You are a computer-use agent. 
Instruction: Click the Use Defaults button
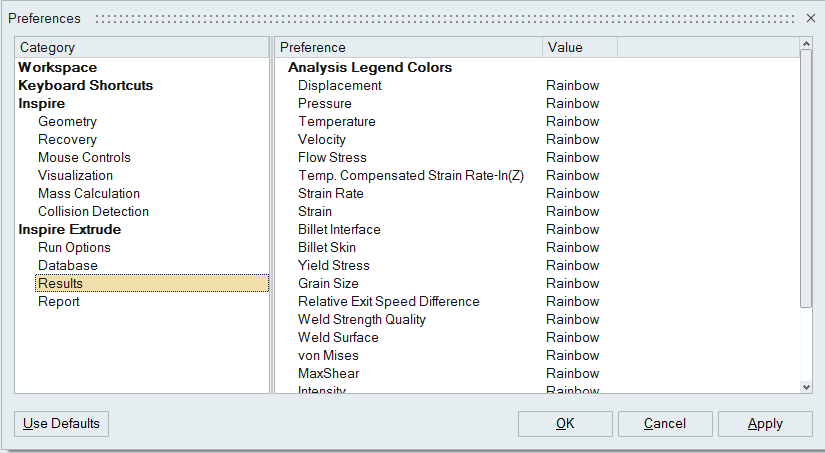pyautogui.click(x=62, y=423)
